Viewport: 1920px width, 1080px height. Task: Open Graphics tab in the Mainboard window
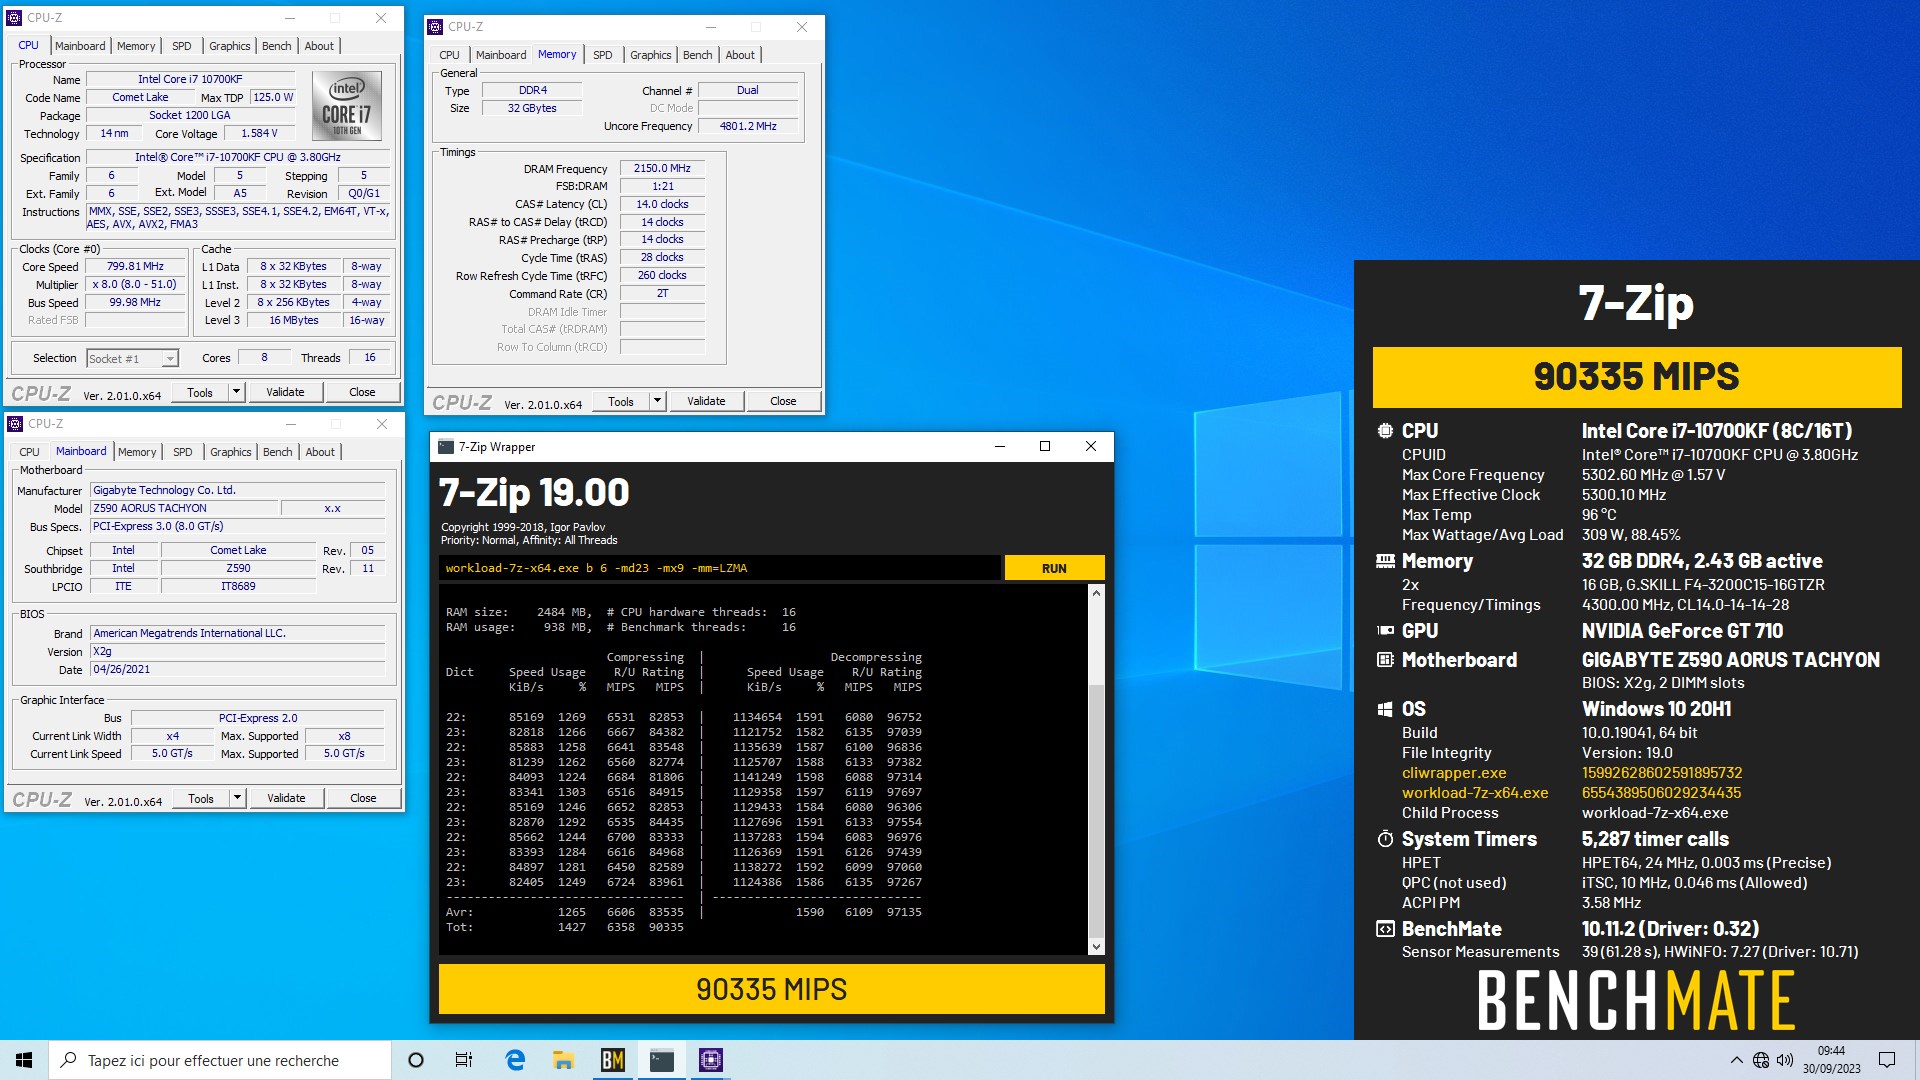click(x=230, y=452)
